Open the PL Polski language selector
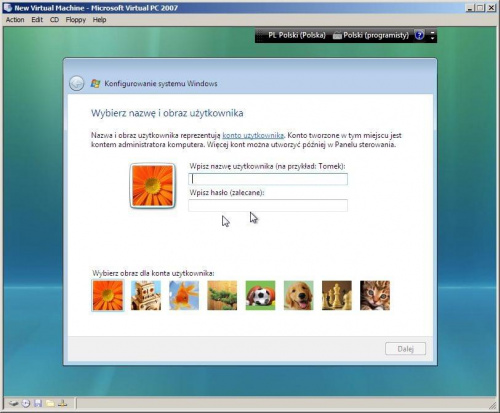 [297, 35]
